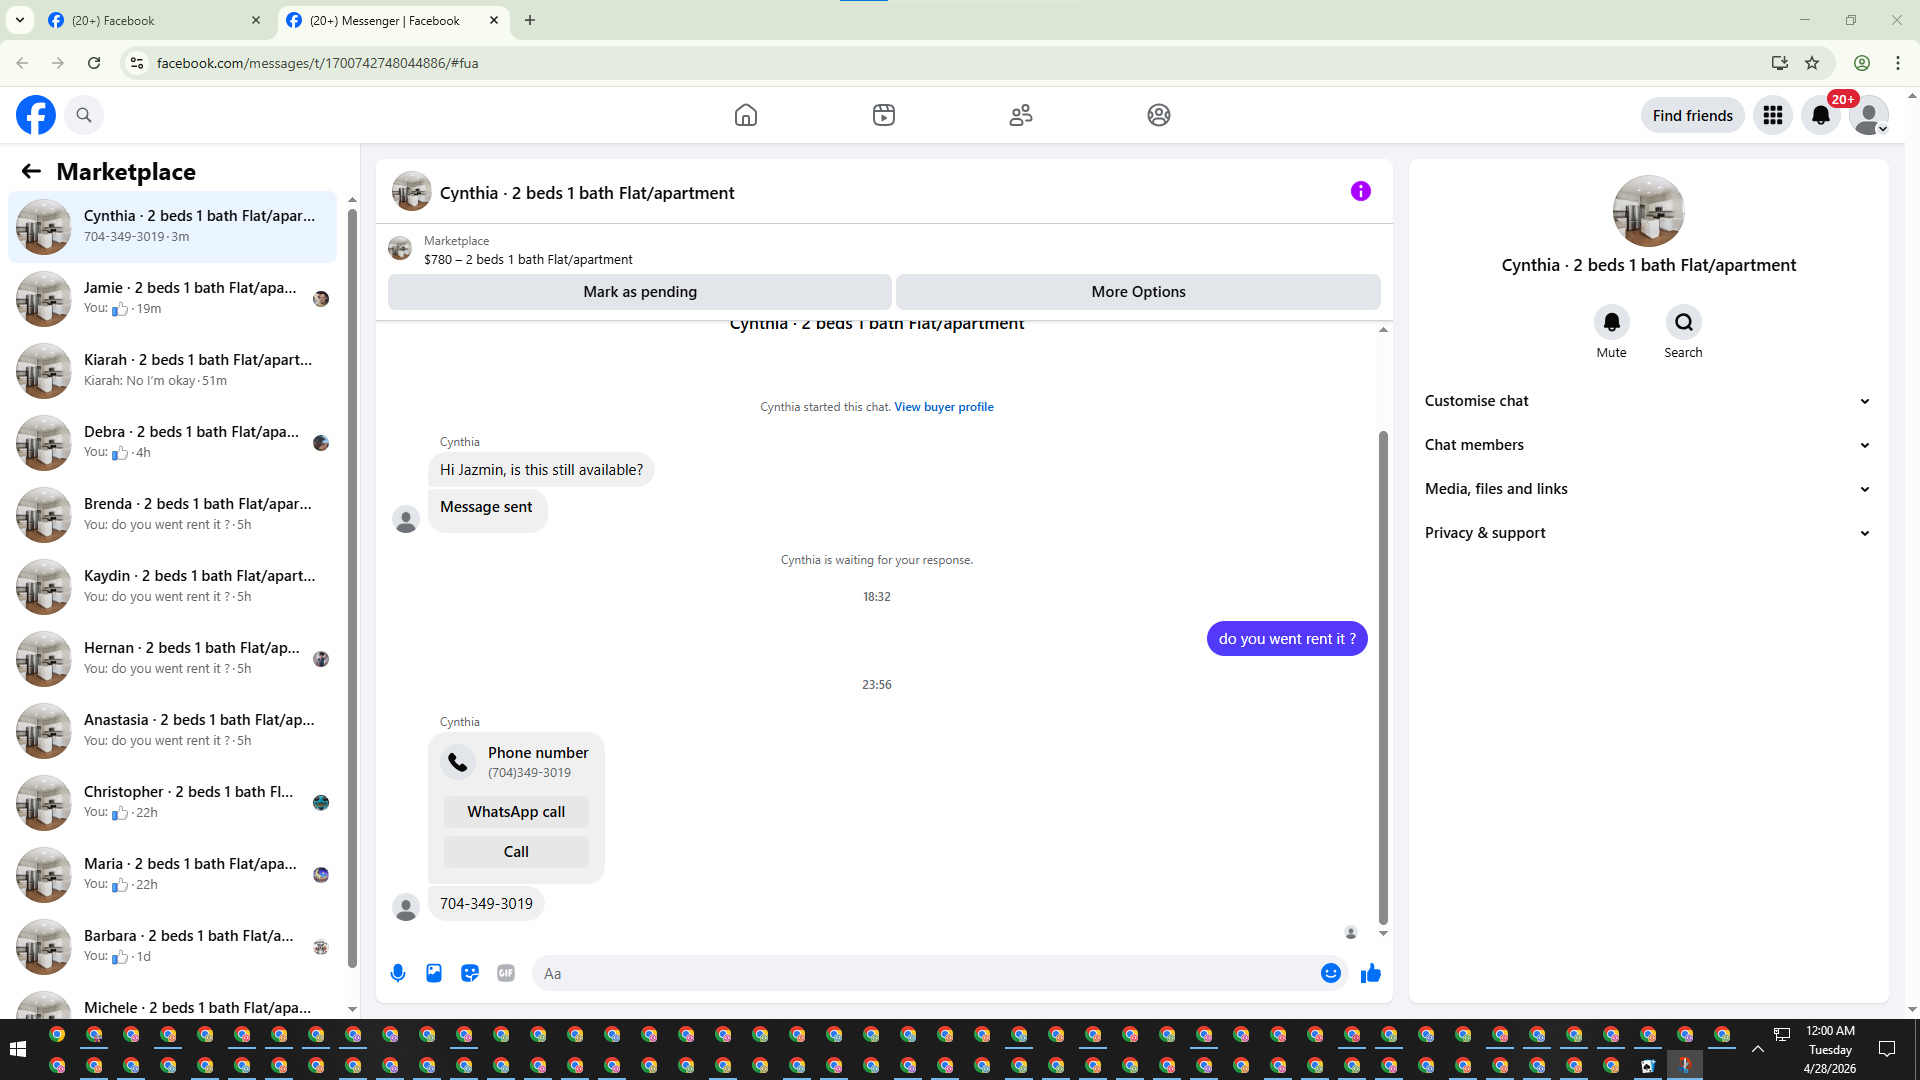The width and height of the screenshot is (1920, 1080).
Task: Send a thumbs-up like
Action: pyautogui.click(x=1371, y=973)
